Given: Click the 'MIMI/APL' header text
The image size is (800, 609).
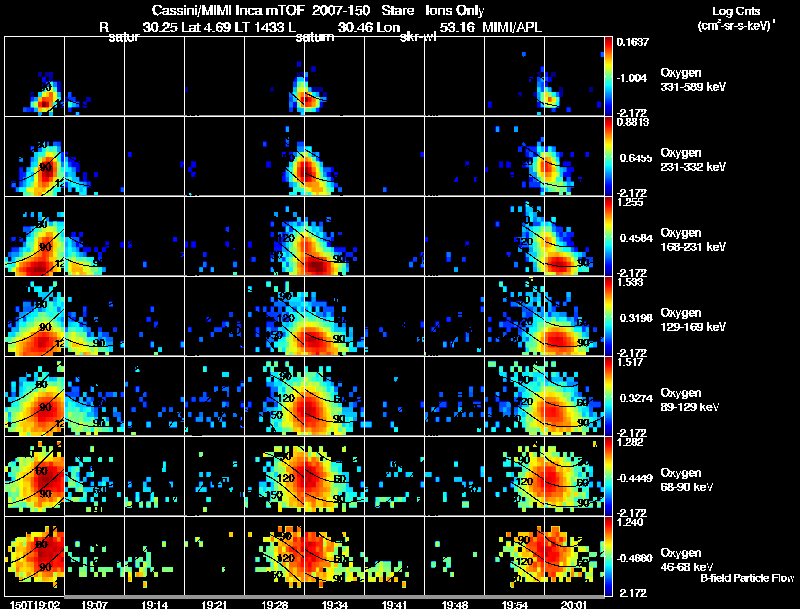Looking at the screenshot, I should pos(512,27).
